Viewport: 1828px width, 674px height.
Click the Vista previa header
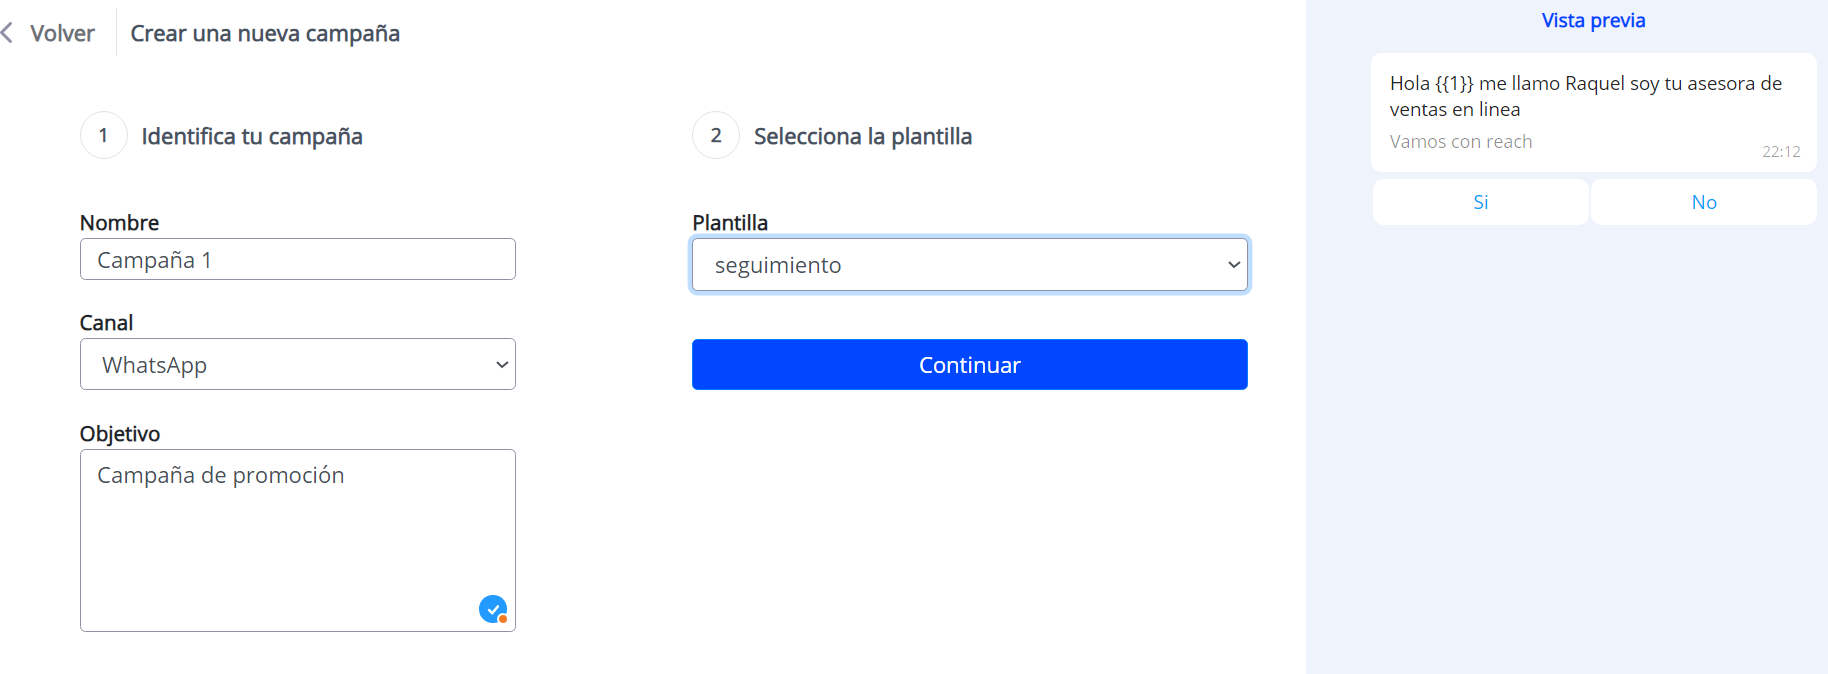1593,19
